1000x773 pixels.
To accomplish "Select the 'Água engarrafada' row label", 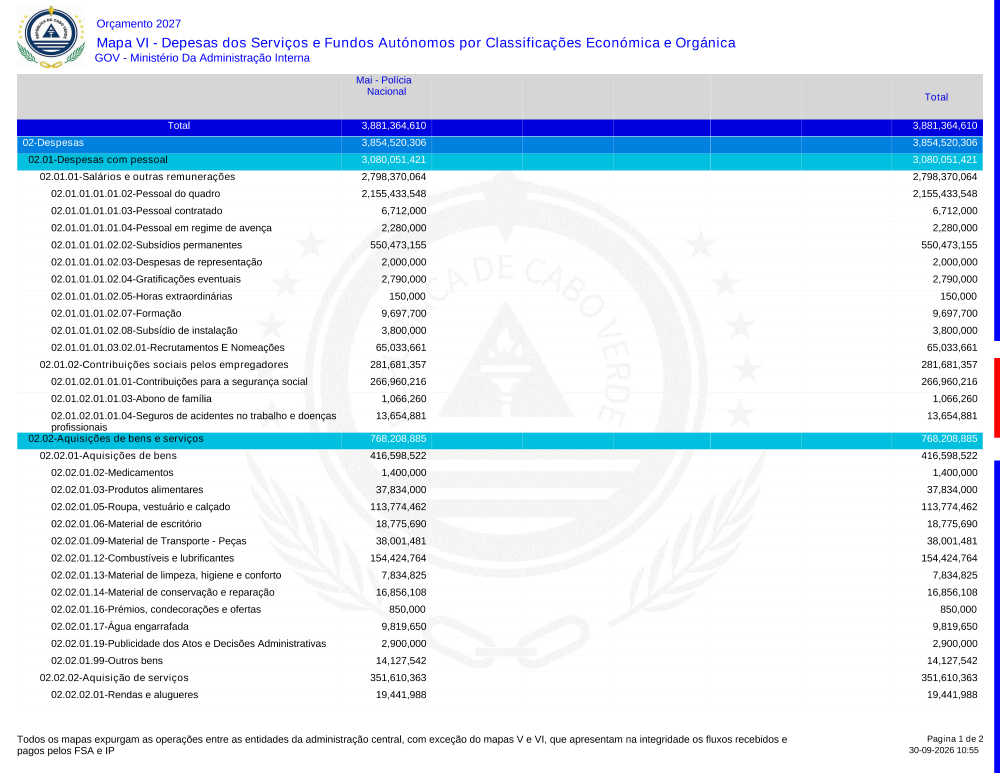I will tap(120, 627).
